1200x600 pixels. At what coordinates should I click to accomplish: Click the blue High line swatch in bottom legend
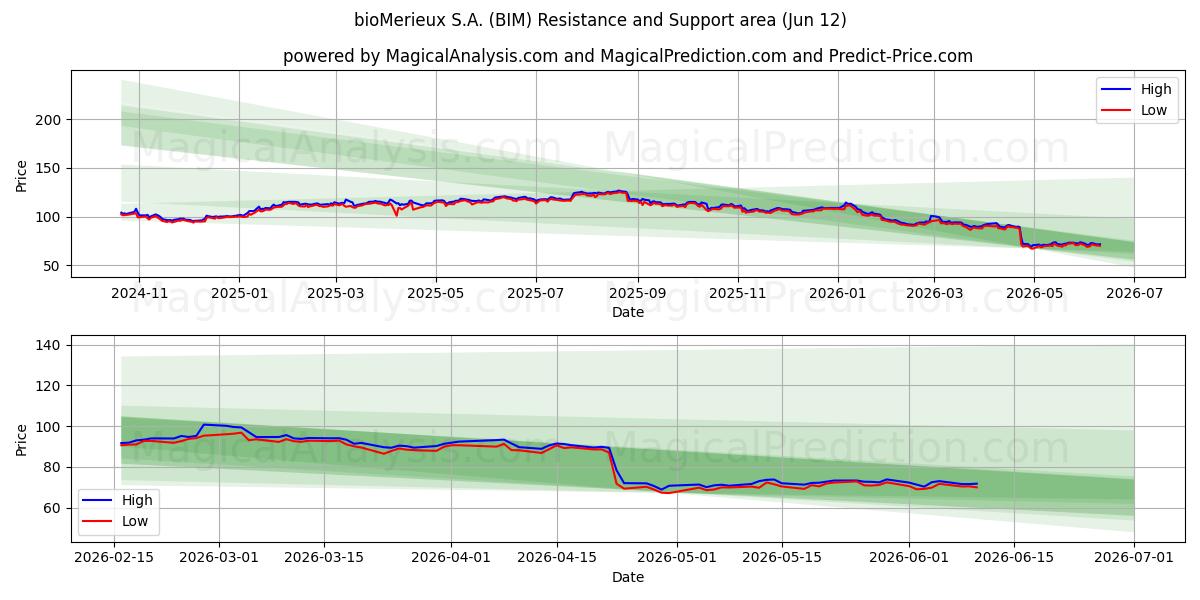point(99,500)
